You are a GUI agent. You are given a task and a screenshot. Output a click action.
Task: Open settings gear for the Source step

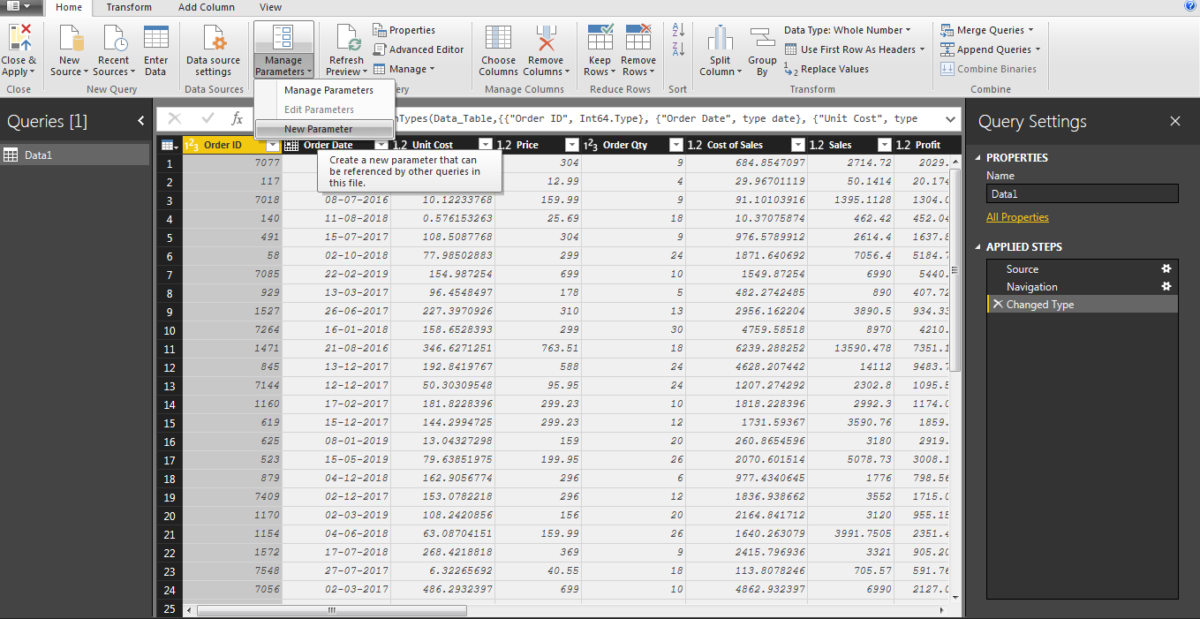click(1166, 268)
